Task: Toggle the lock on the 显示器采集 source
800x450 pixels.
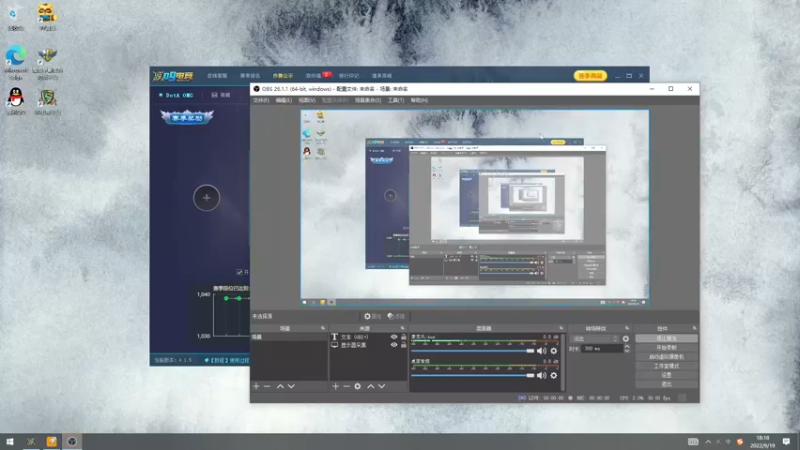Action: pyautogui.click(x=404, y=345)
